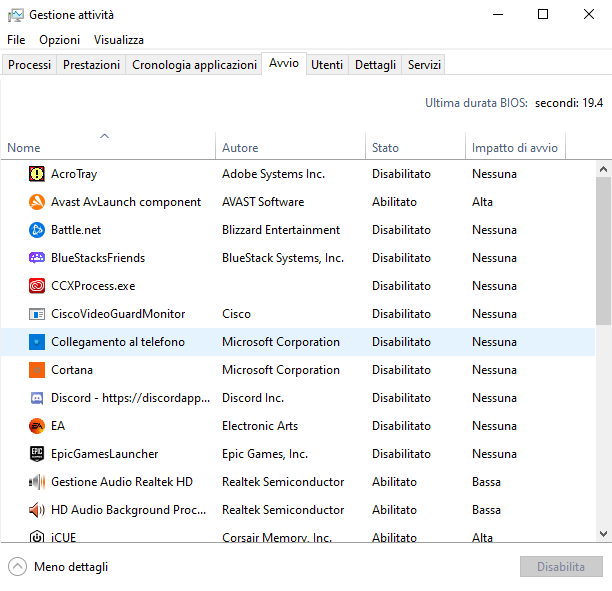Open the Cronologia applicazioni tab
Screen dimensions: 612x591
click(194, 64)
